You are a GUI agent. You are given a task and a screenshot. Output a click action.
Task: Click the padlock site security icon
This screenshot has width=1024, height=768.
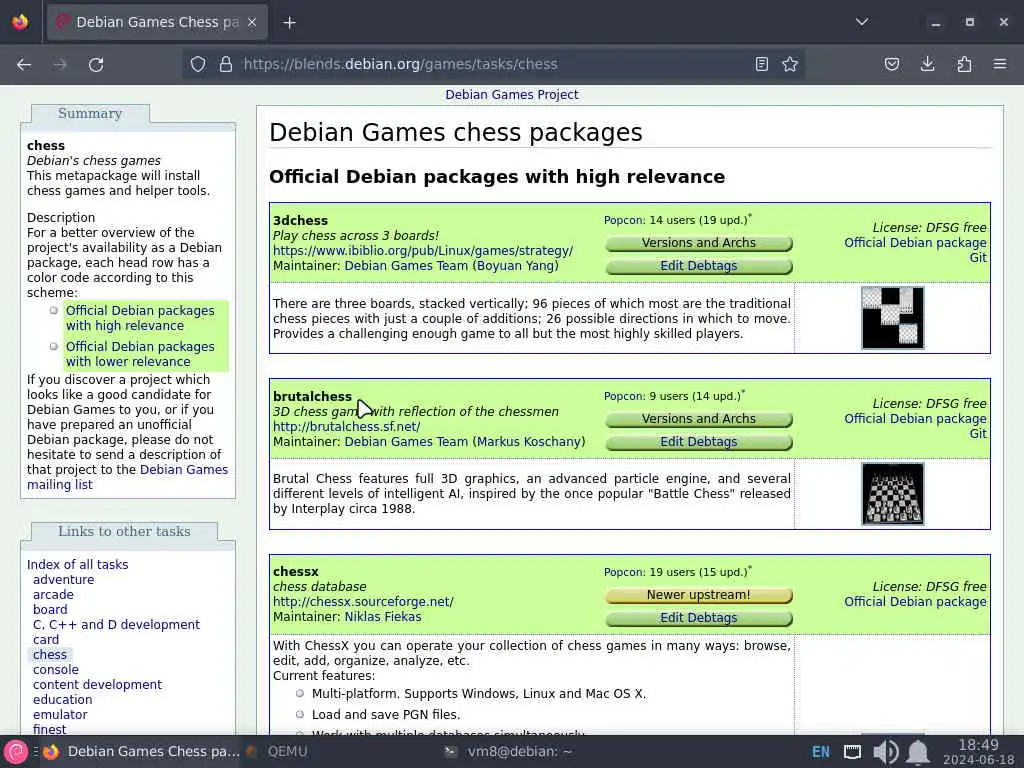click(226, 64)
